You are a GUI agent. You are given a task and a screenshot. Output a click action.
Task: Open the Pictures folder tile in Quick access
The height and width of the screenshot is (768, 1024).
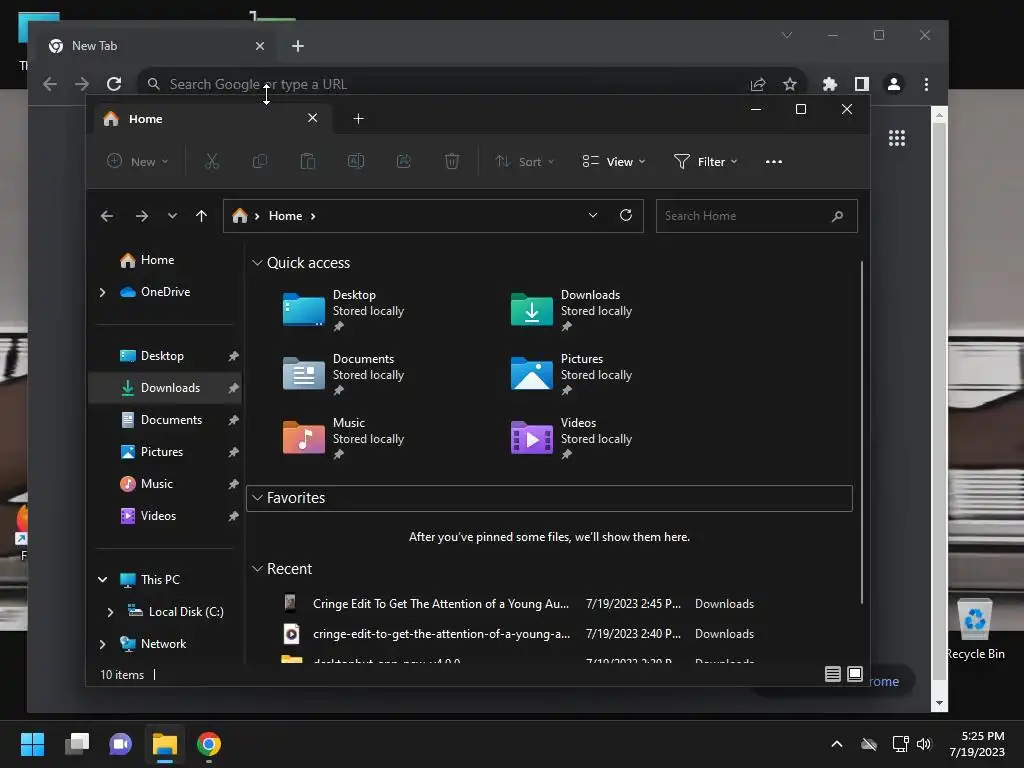pos(571,374)
